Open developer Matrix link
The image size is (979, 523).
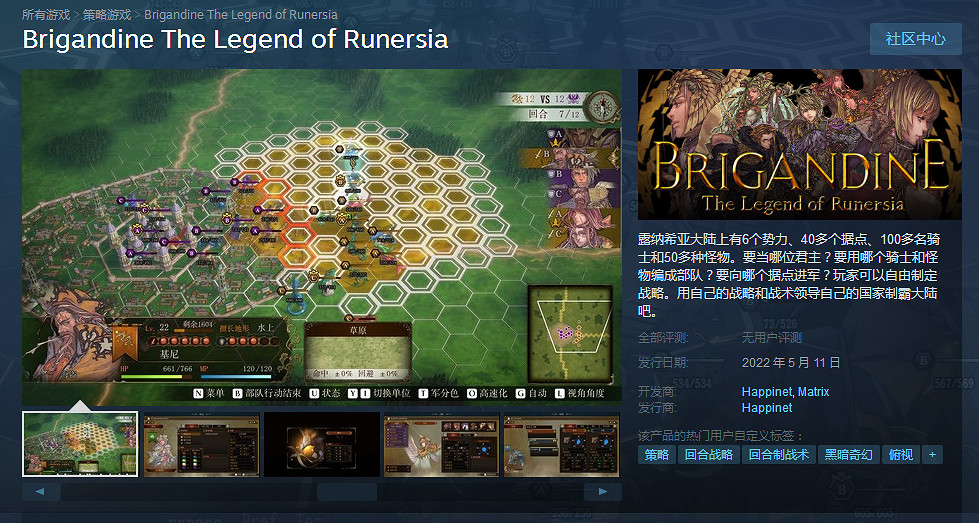click(814, 392)
